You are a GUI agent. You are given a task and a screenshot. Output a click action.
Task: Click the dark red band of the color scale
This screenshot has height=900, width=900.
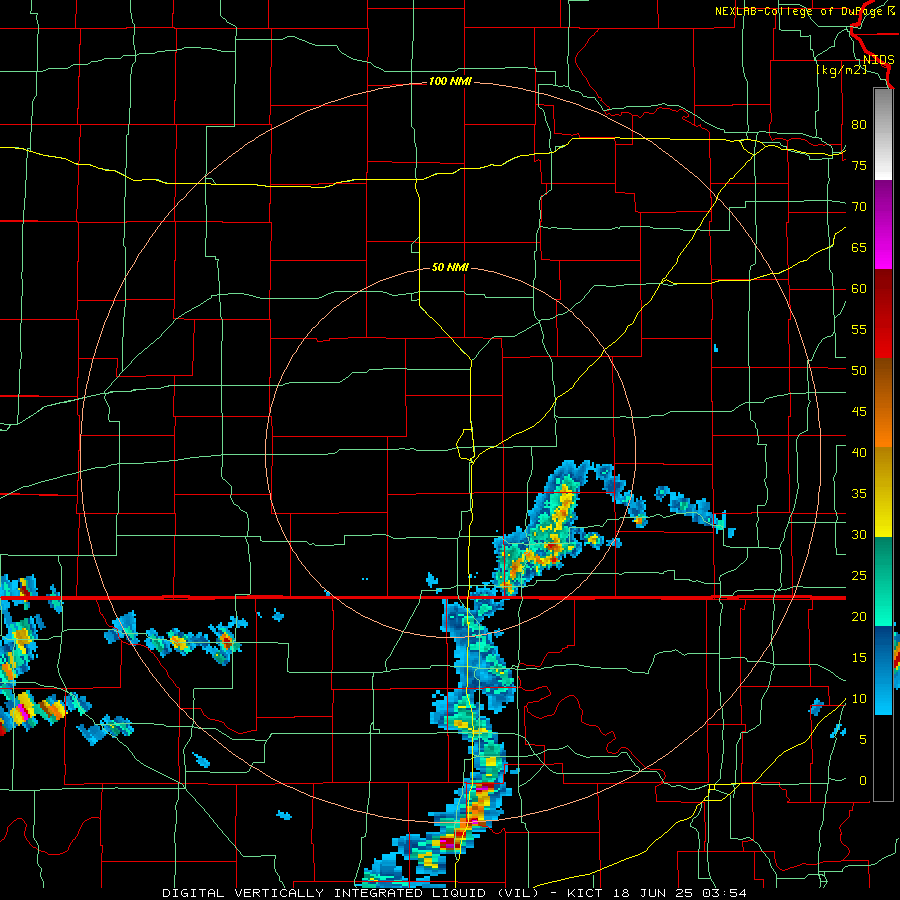click(883, 313)
